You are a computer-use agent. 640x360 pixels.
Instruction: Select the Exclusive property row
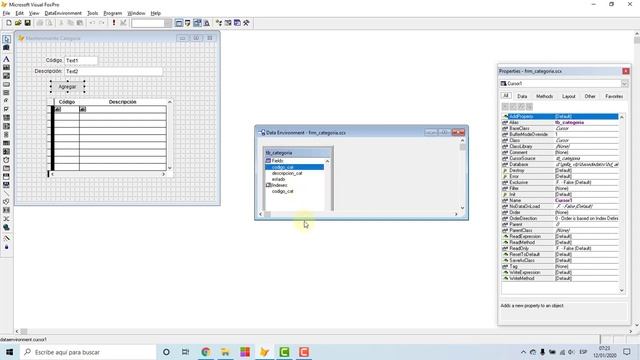(560, 182)
